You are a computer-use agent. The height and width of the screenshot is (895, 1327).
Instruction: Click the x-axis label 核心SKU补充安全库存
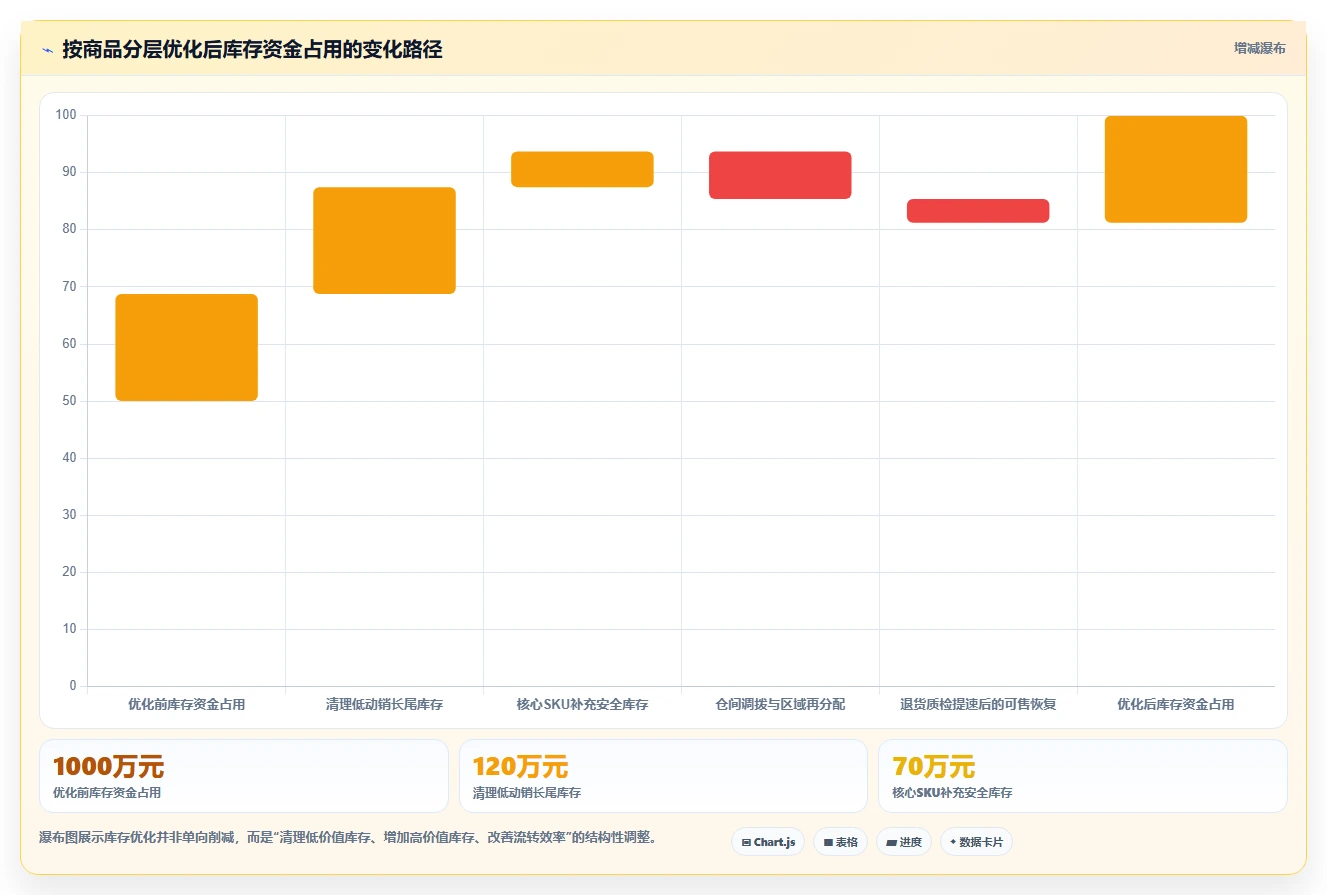click(x=582, y=704)
